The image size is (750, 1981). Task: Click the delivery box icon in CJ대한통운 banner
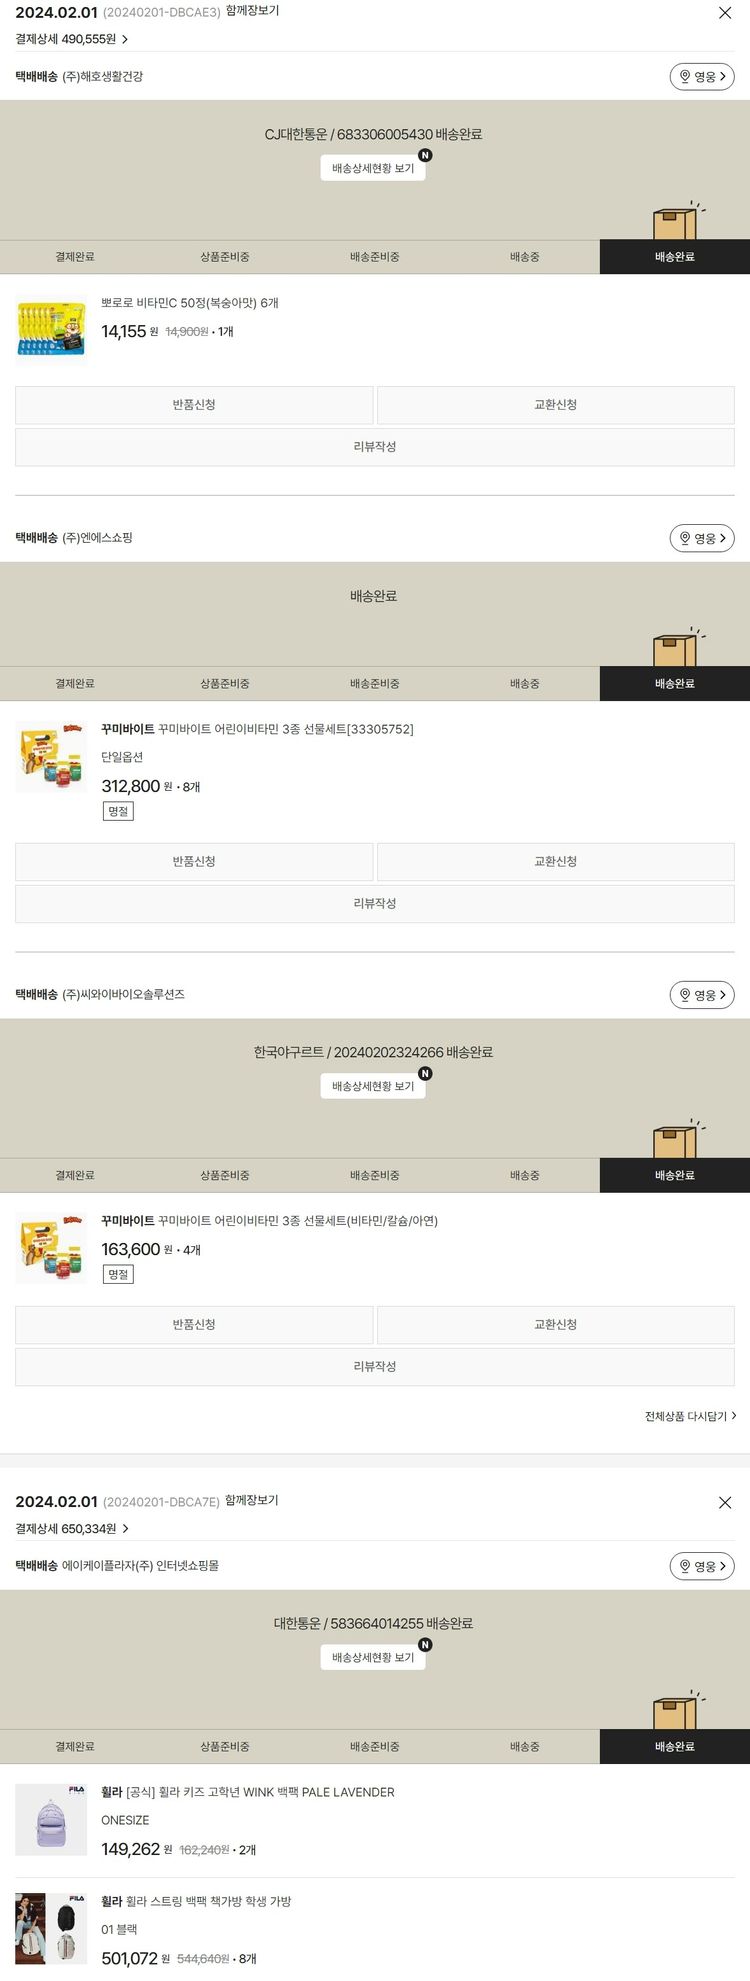679,220
